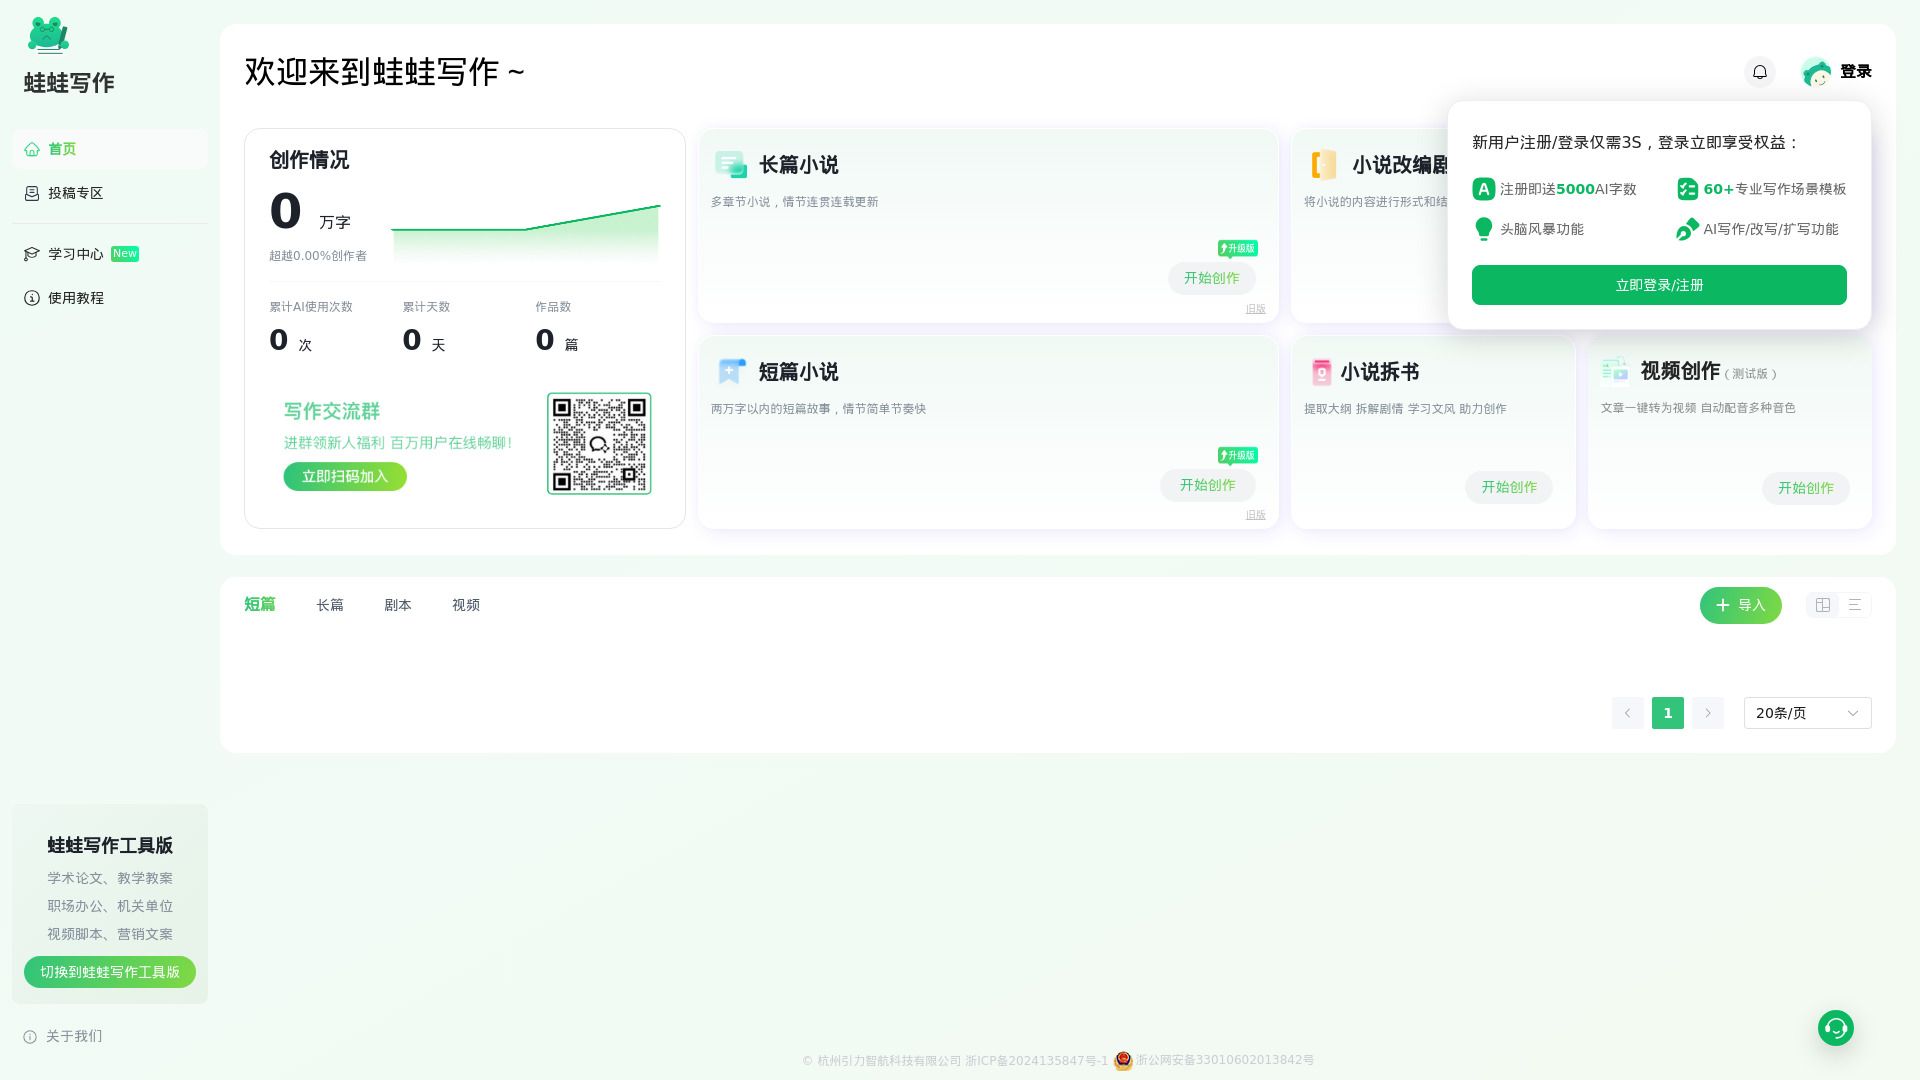Go to next page with right arrow
1920x1080 pixels.
pos(1708,713)
